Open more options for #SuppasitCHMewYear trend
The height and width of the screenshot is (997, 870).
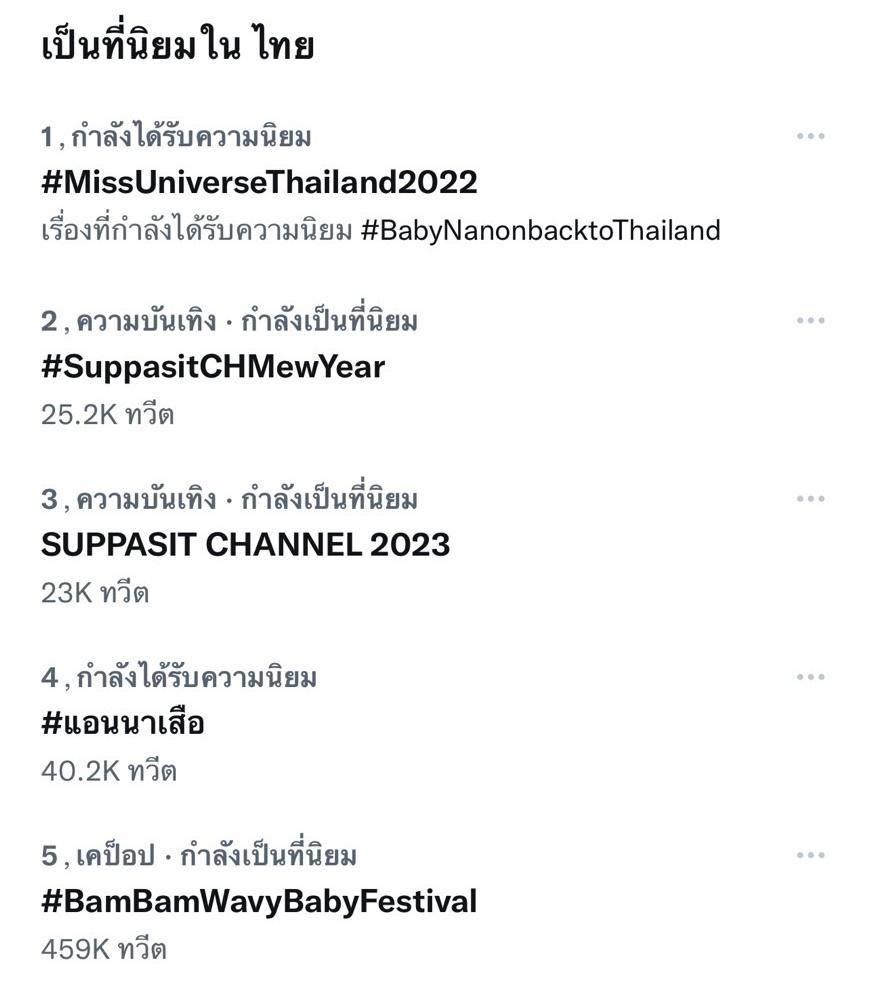click(x=810, y=321)
